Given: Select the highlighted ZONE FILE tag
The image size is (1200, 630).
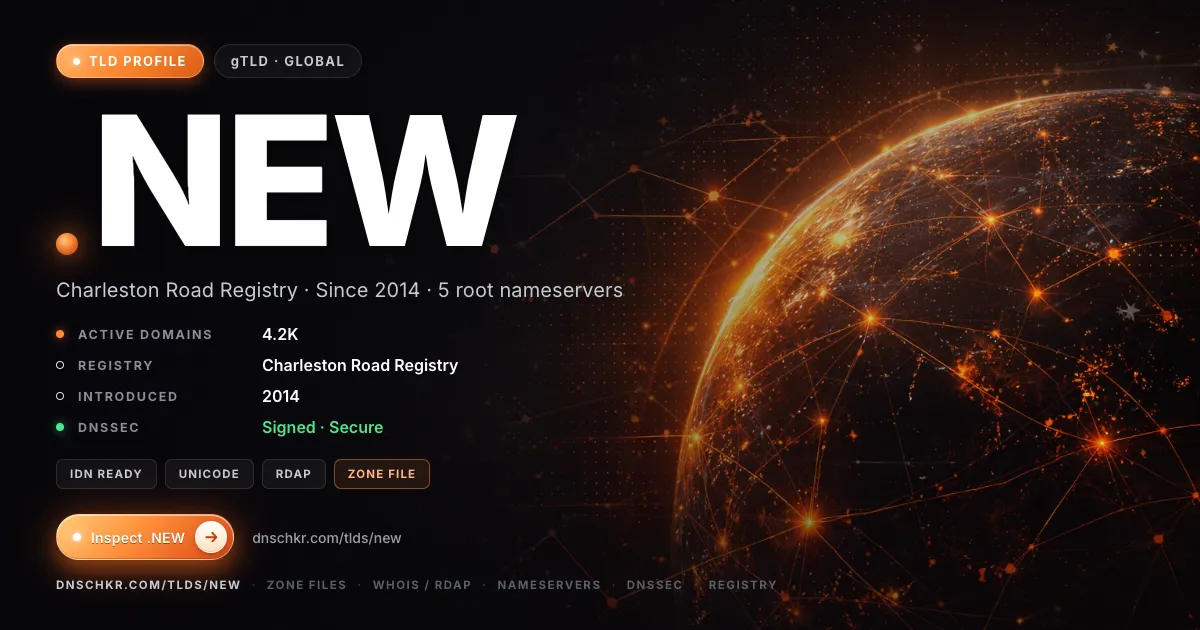Looking at the screenshot, I should click(x=382, y=474).
